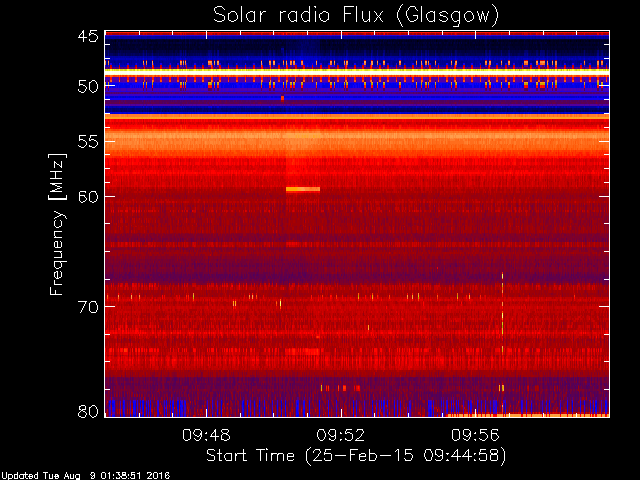This screenshot has height=480, width=640.
Task: Click the 55 frequency tick label
Action: click(x=88, y=142)
